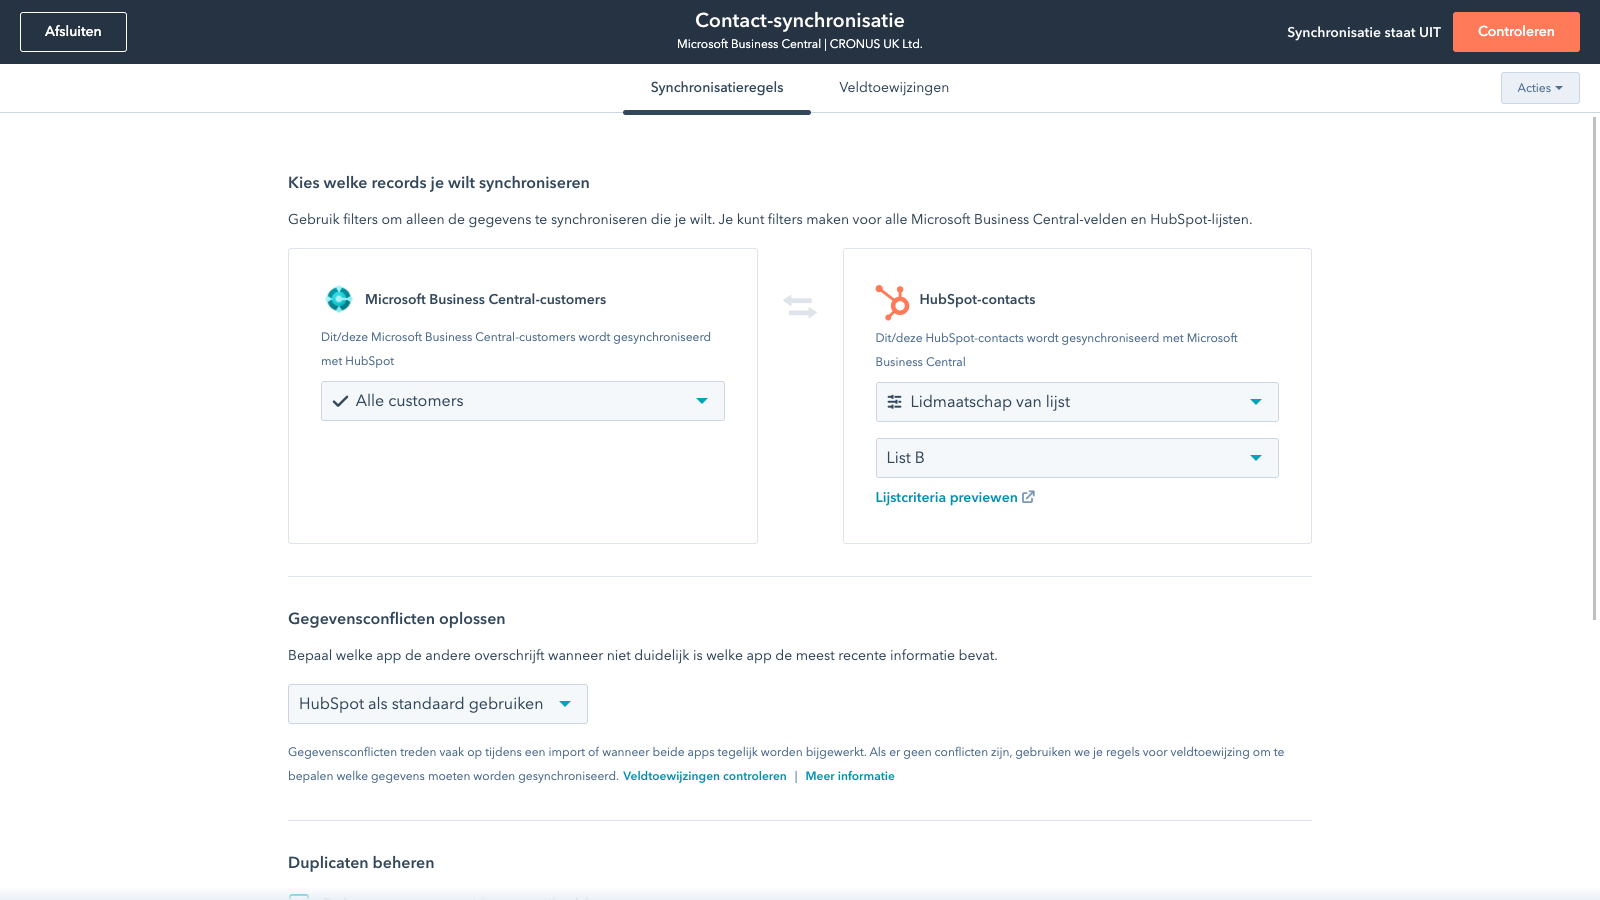The image size is (1600, 900).
Task: Enable the checkbox under Duplicaten beheren
Action: click(298, 897)
